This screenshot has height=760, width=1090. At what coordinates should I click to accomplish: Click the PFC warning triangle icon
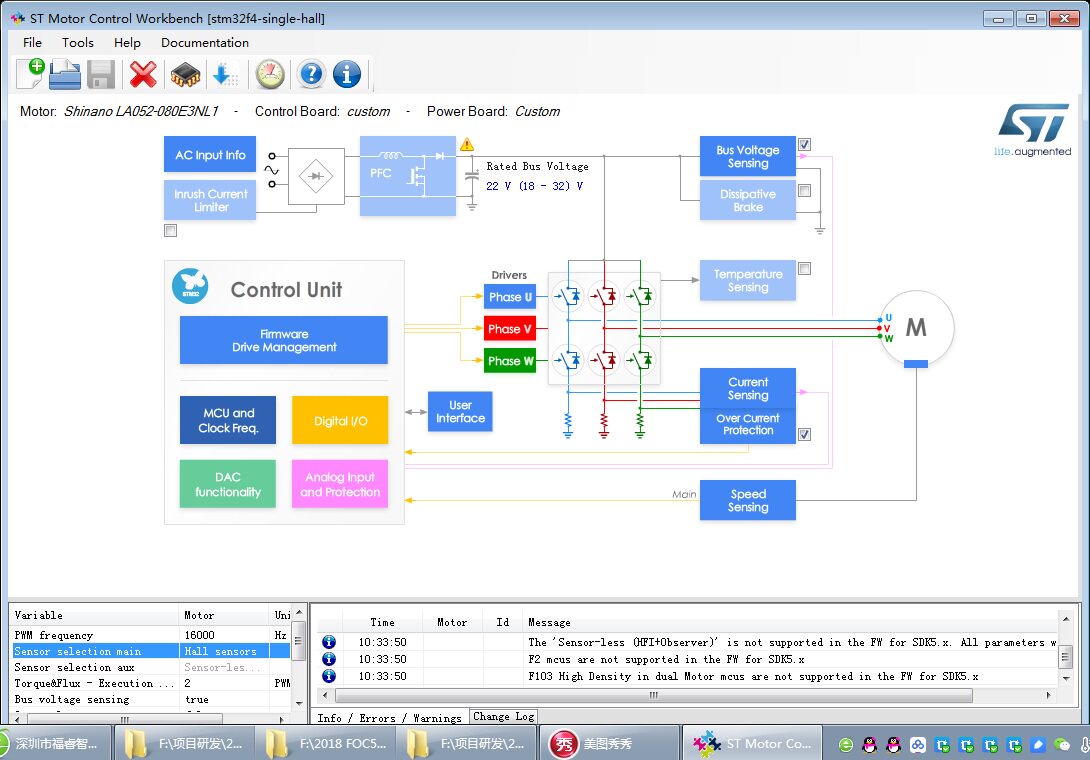click(466, 145)
